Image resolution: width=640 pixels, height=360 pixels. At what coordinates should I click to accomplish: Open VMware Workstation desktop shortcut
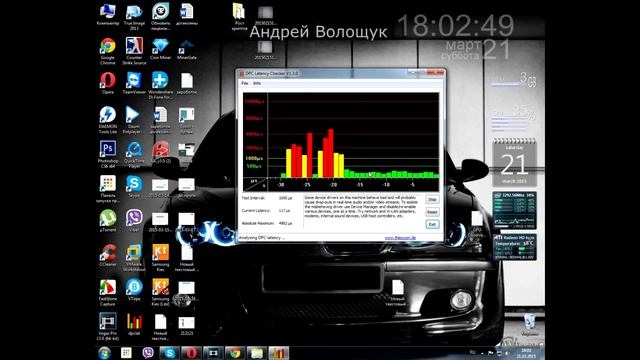pyautogui.click(x=134, y=258)
